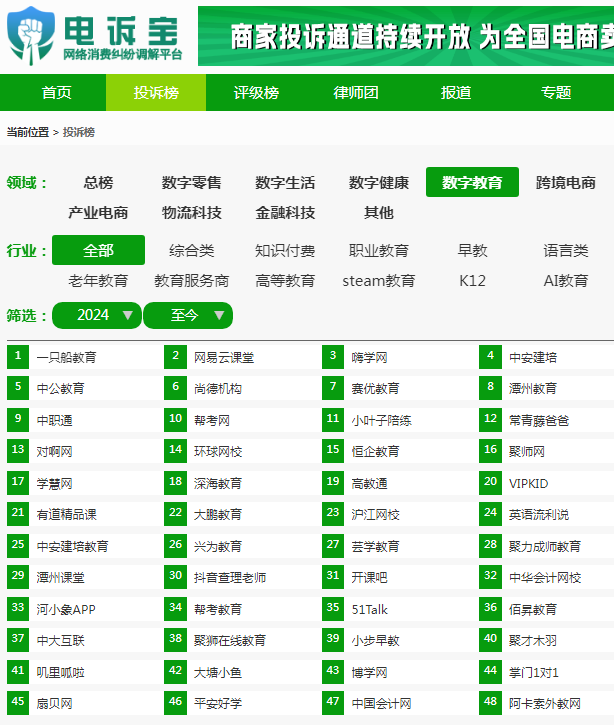Screen dimensions: 614x725
Task: Open rank 24 英语流利说
Action: point(539,515)
